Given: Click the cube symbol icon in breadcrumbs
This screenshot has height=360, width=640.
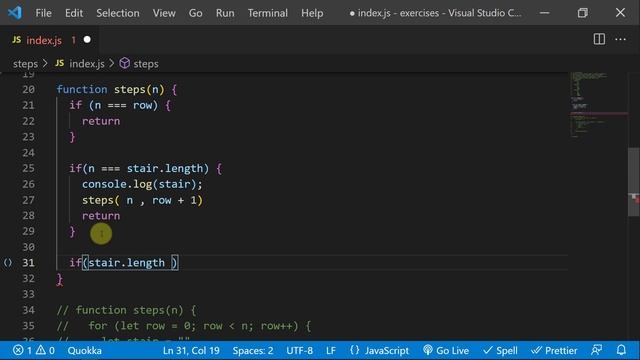Looking at the screenshot, I should 124,63.
